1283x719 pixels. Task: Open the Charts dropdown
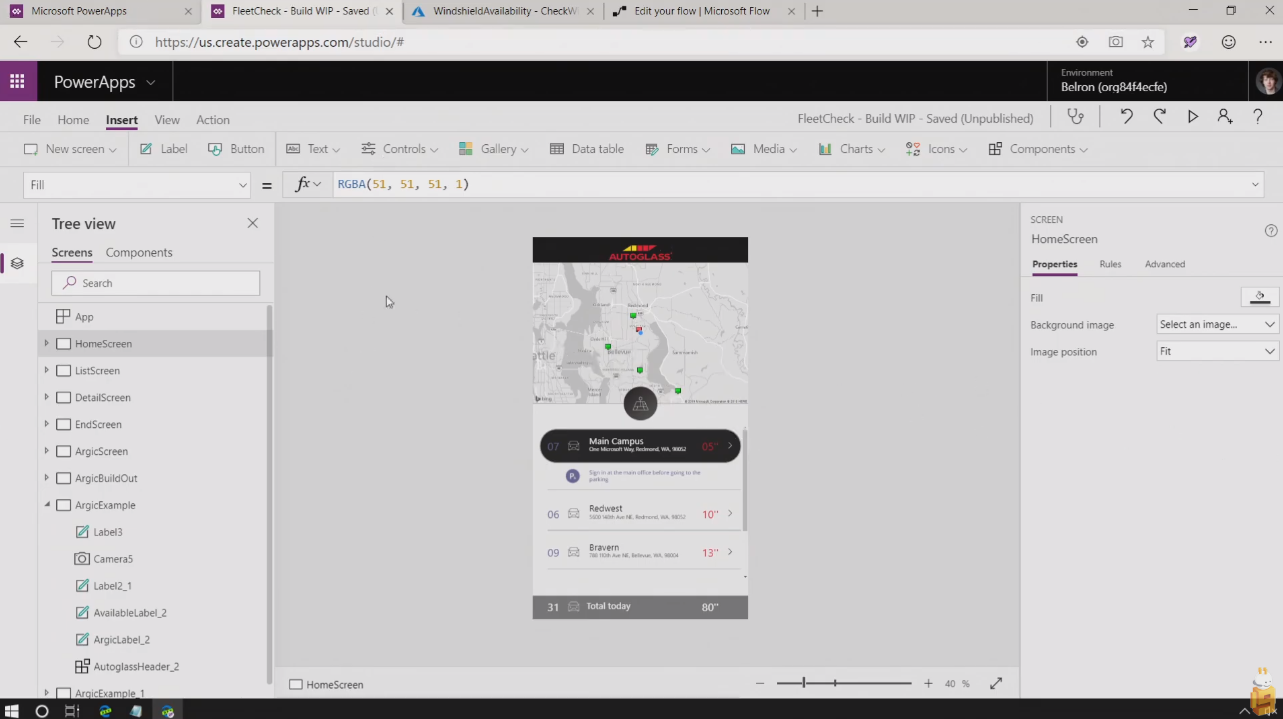(x=851, y=149)
